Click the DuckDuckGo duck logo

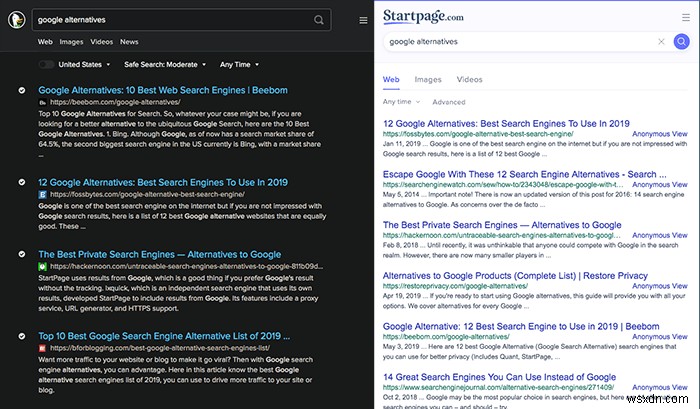15,19
